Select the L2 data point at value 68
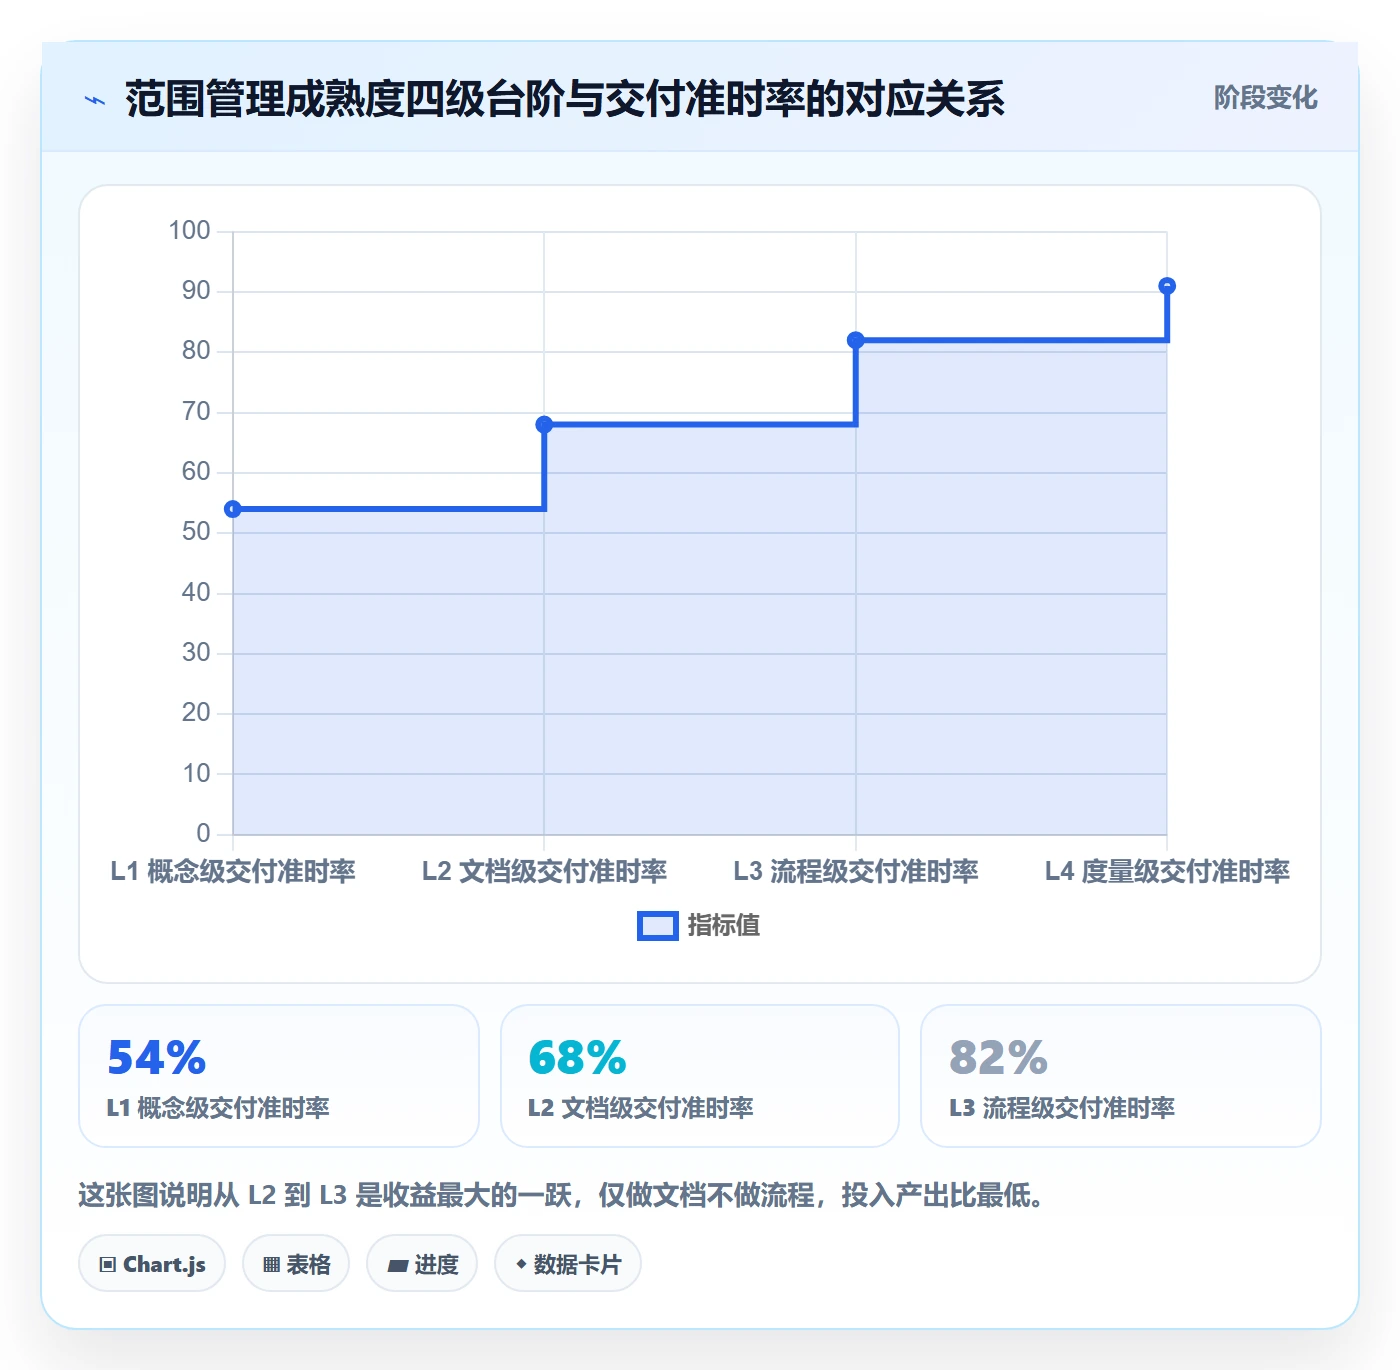Image resolution: width=1400 pixels, height=1370 pixels. [x=544, y=425]
